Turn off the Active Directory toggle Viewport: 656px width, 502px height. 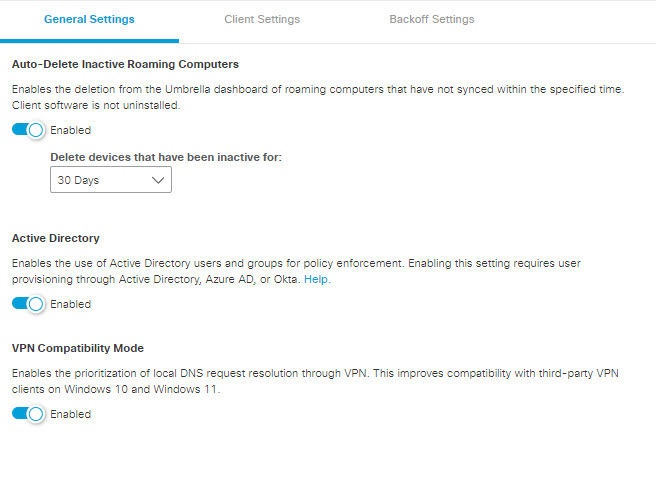[x=29, y=304]
